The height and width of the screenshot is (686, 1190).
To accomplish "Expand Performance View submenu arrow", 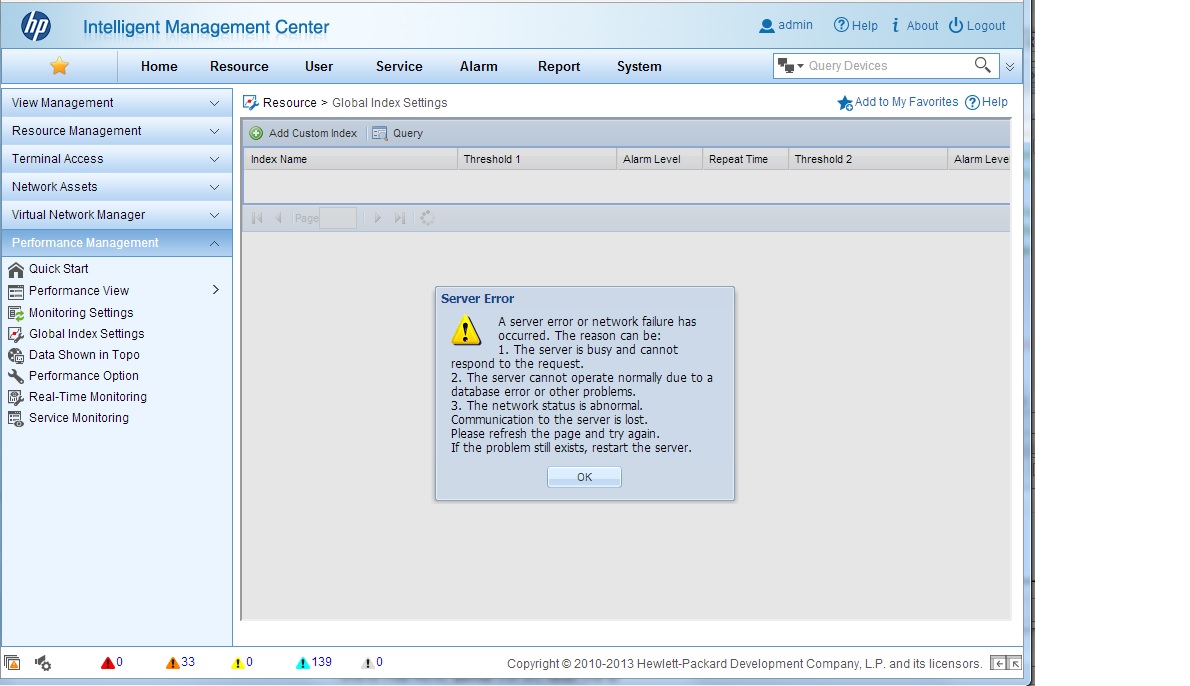I will pyautogui.click(x=216, y=290).
